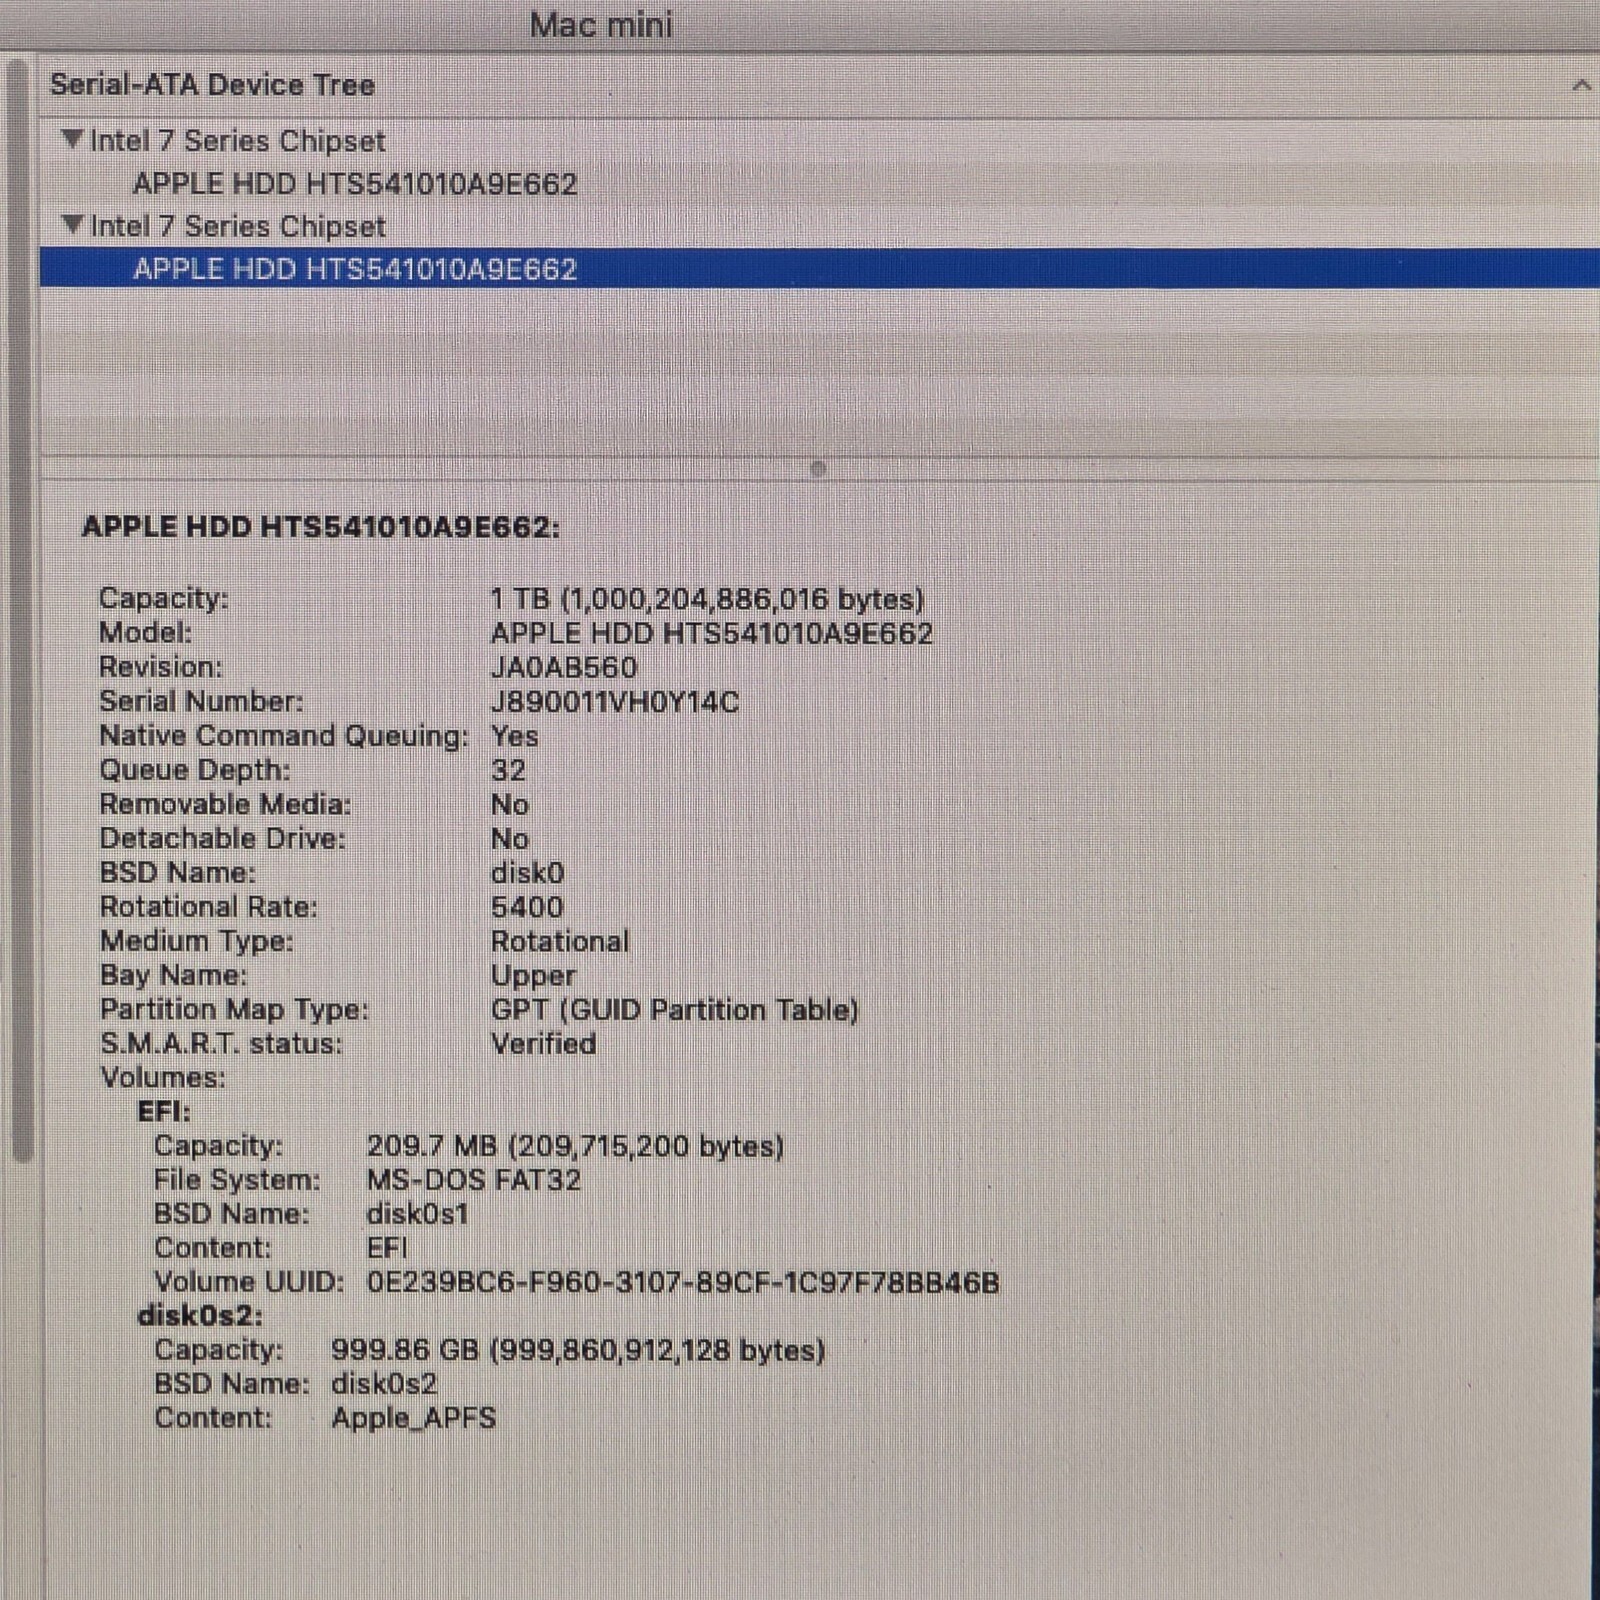Click the S.M.A.R.T. status: label
The image size is (1600, 1600).
pyautogui.click(x=221, y=1043)
